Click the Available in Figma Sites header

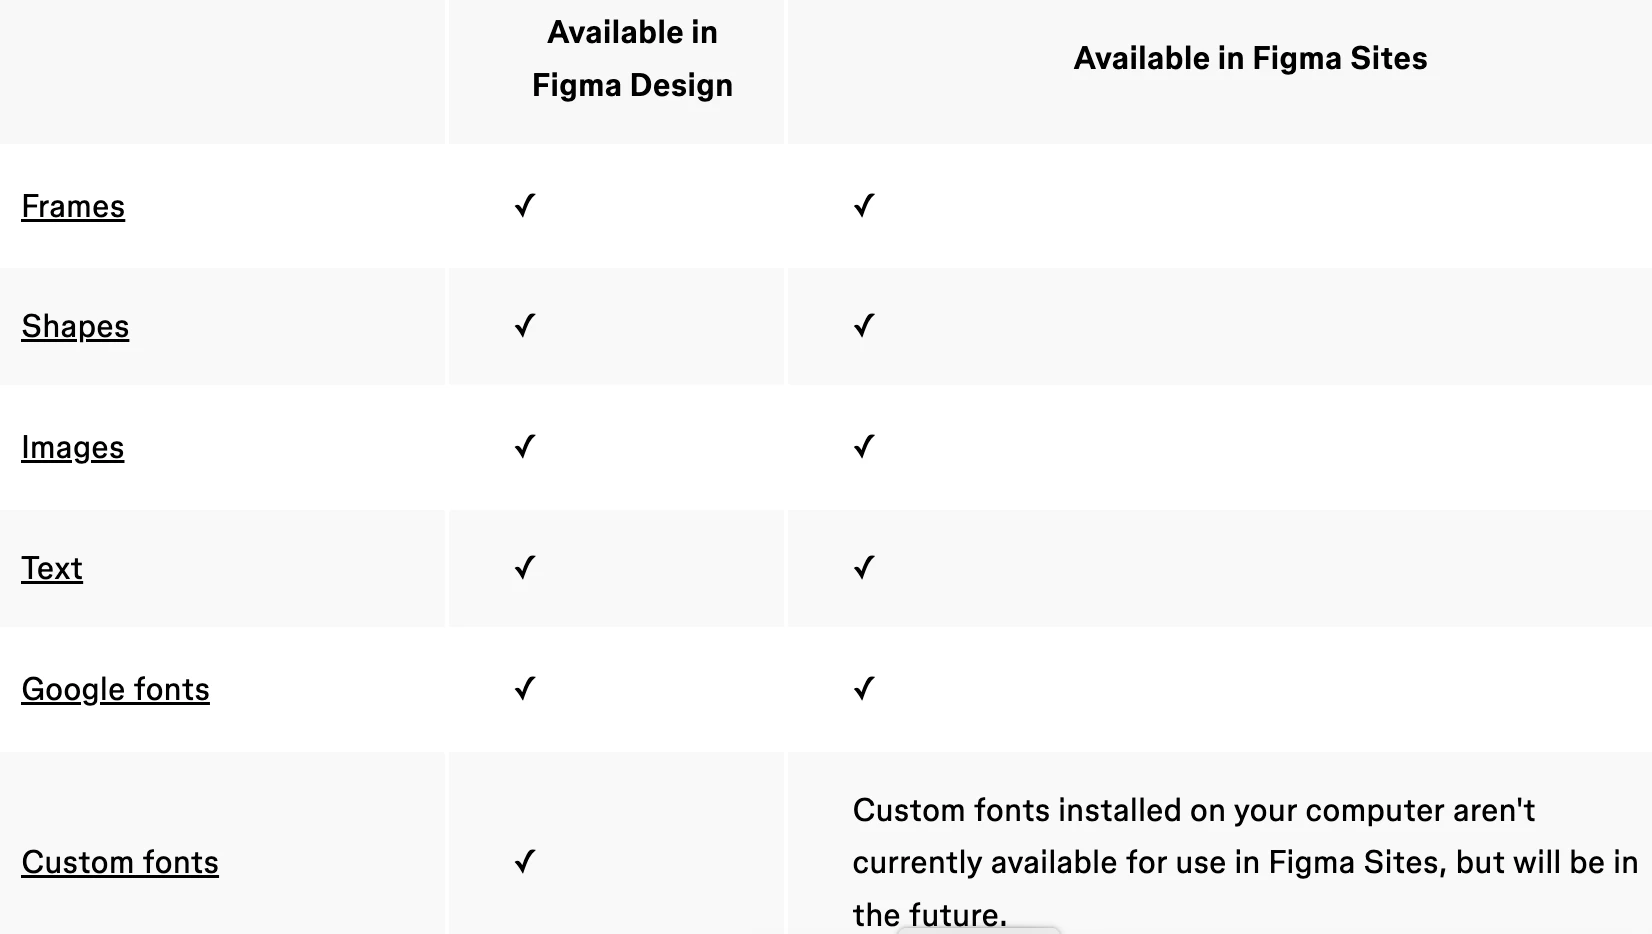tap(1250, 58)
